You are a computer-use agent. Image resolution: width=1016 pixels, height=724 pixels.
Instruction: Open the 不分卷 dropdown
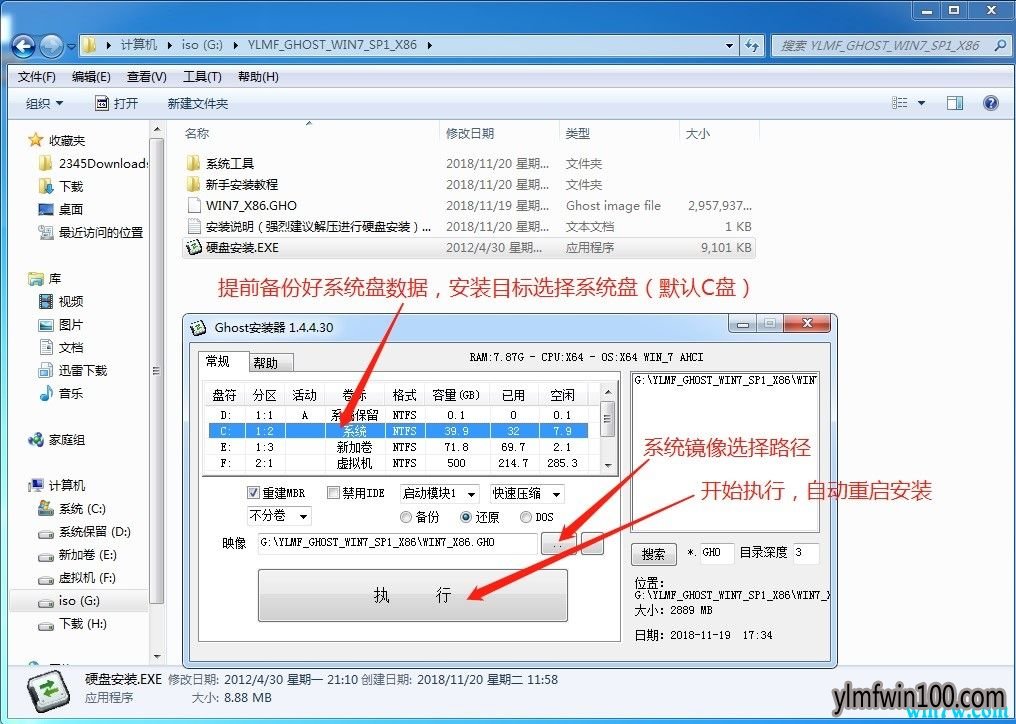(x=279, y=516)
